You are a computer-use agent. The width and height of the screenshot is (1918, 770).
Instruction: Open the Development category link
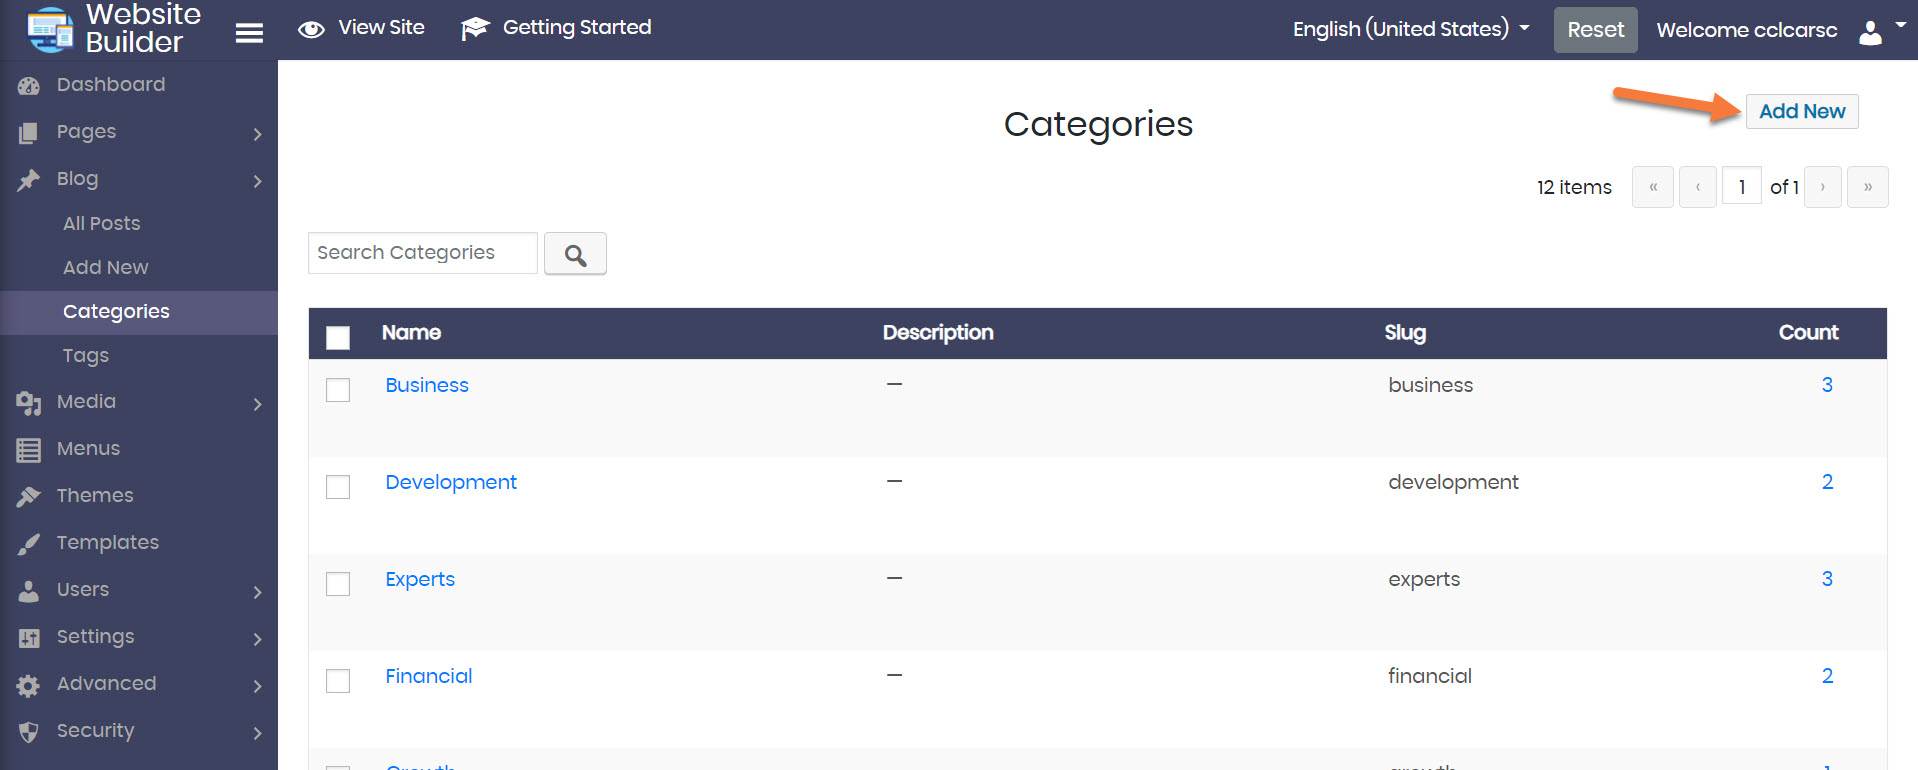coord(451,482)
